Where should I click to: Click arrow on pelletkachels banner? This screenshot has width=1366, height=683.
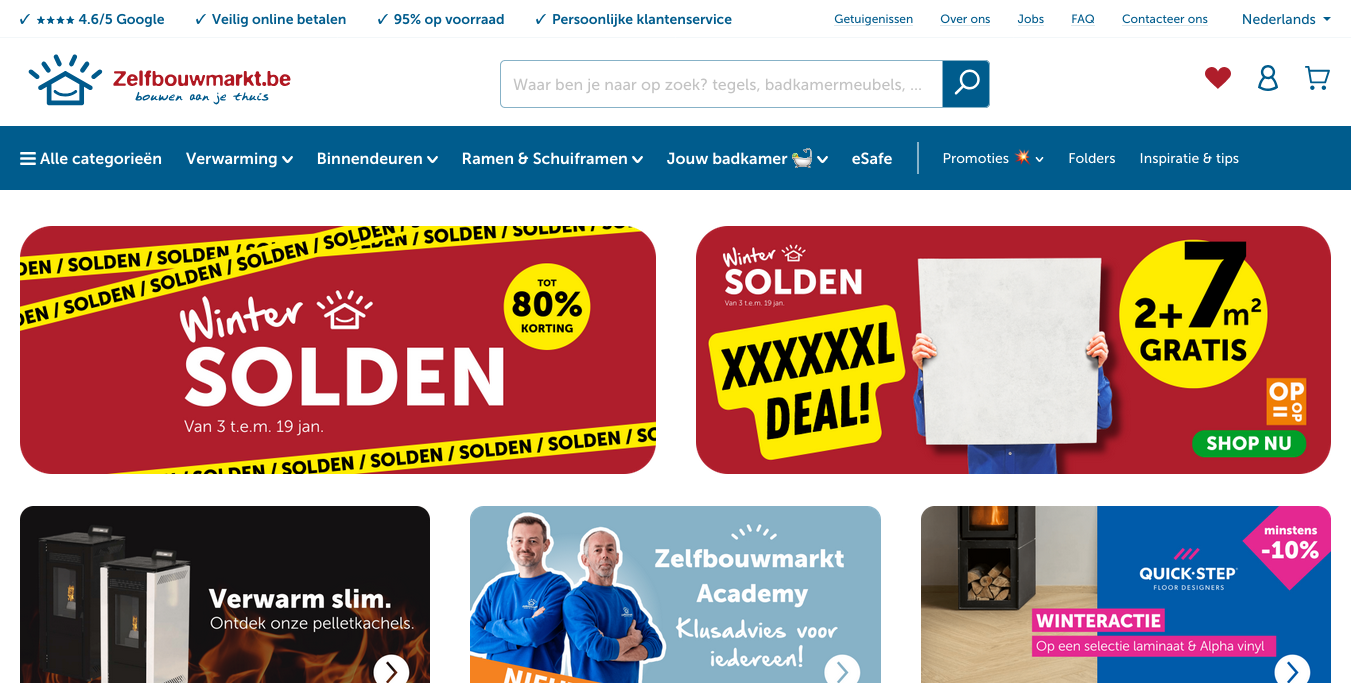tap(391, 670)
